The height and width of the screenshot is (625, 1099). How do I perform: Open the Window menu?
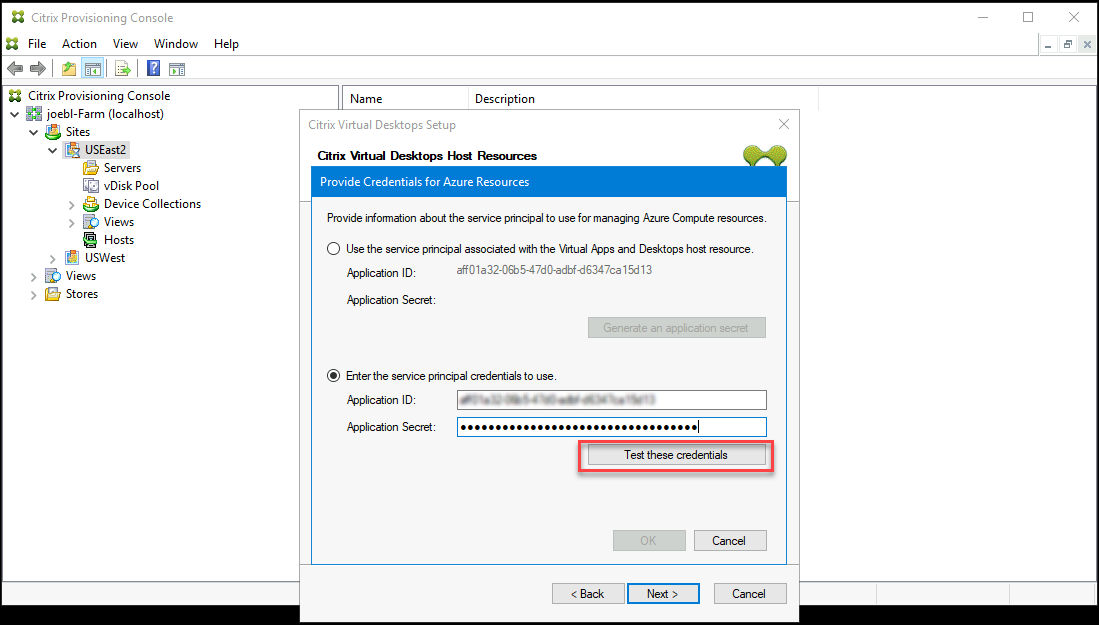[176, 43]
